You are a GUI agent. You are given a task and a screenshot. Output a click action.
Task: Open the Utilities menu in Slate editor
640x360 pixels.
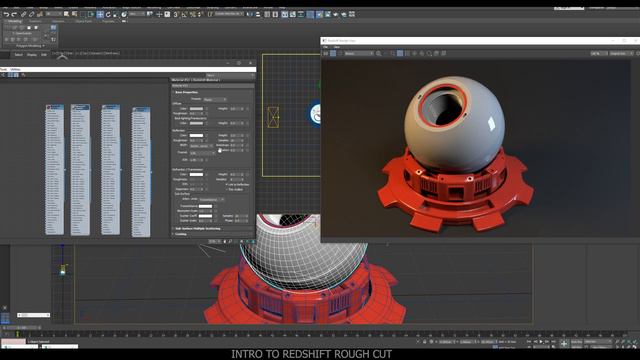click(15, 69)
